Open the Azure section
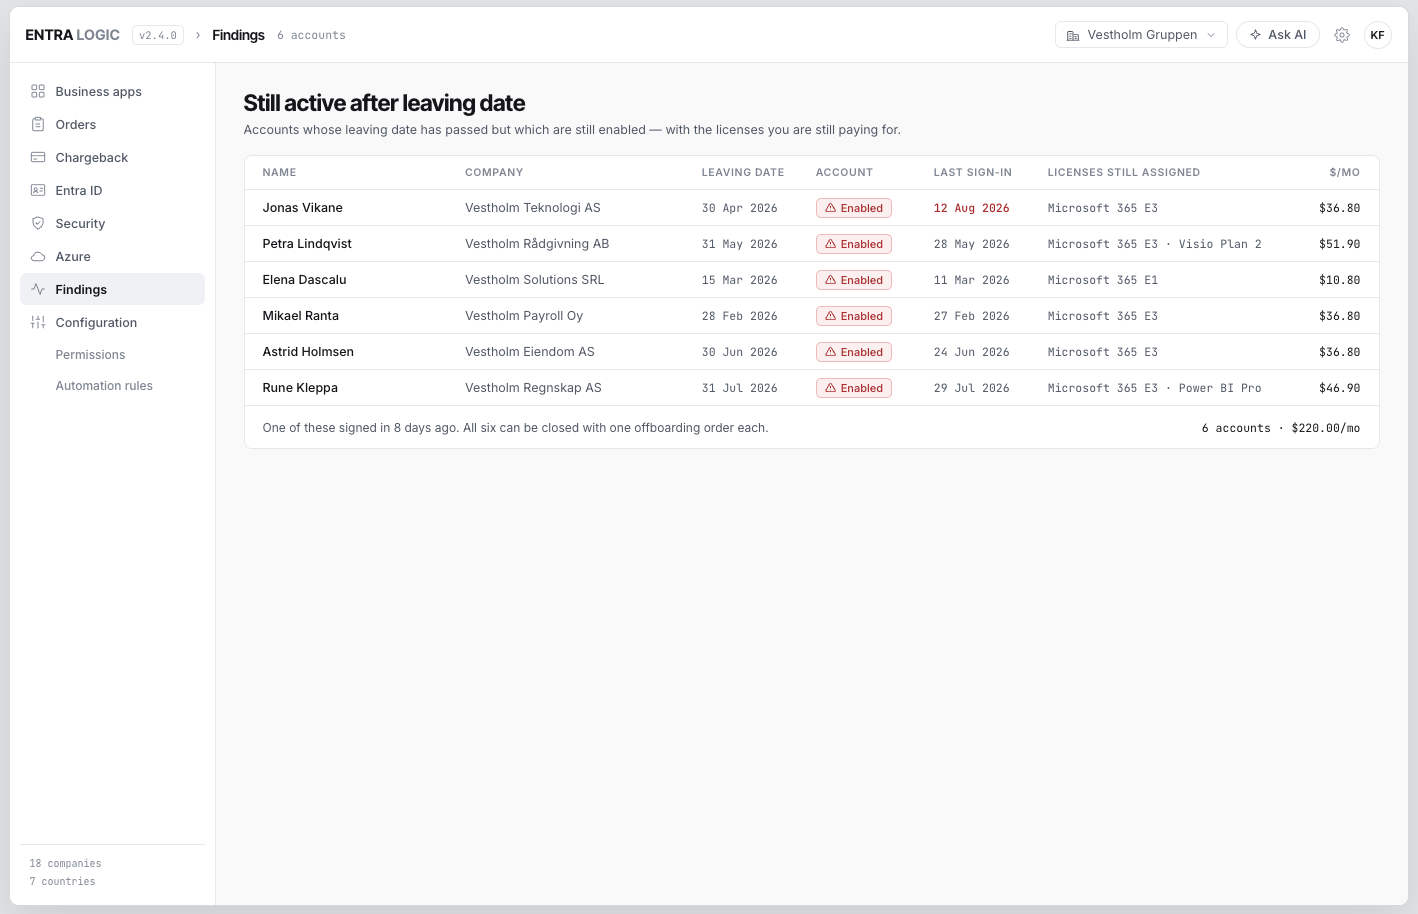 (112, 256)
